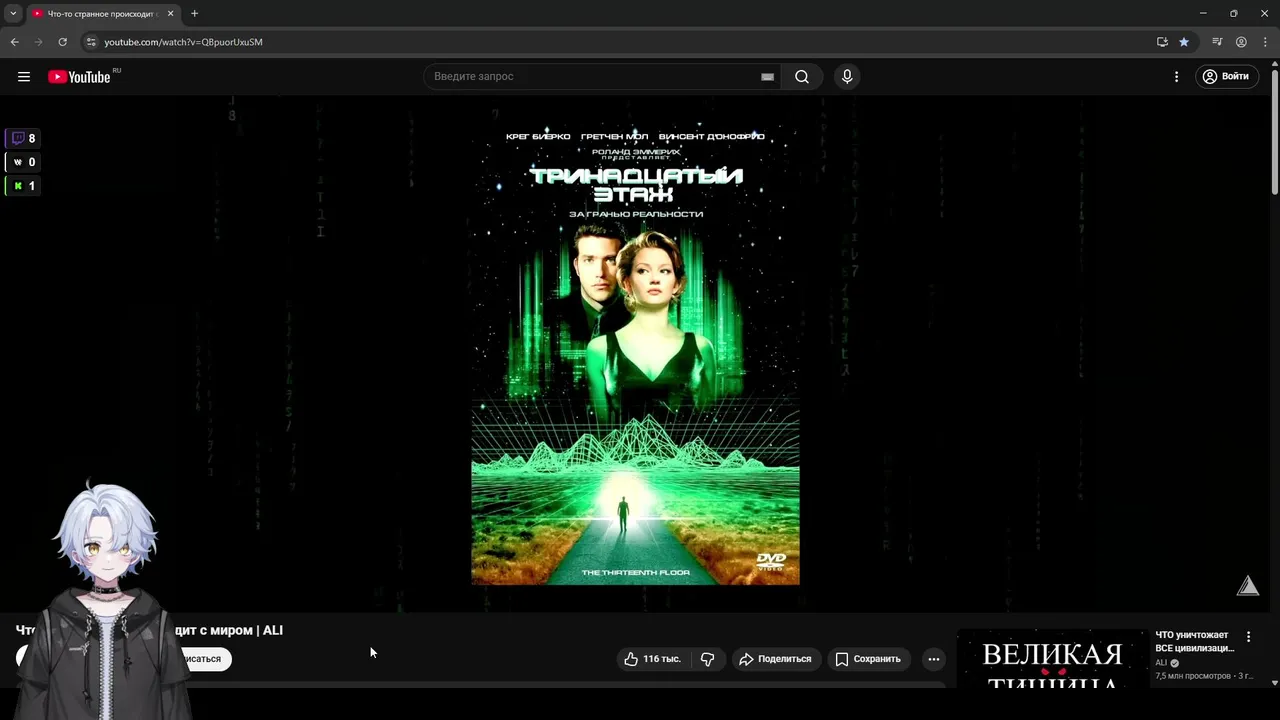Open the on-screen keyboard icon in search box

pyautogui.click(x=767, y=77)
